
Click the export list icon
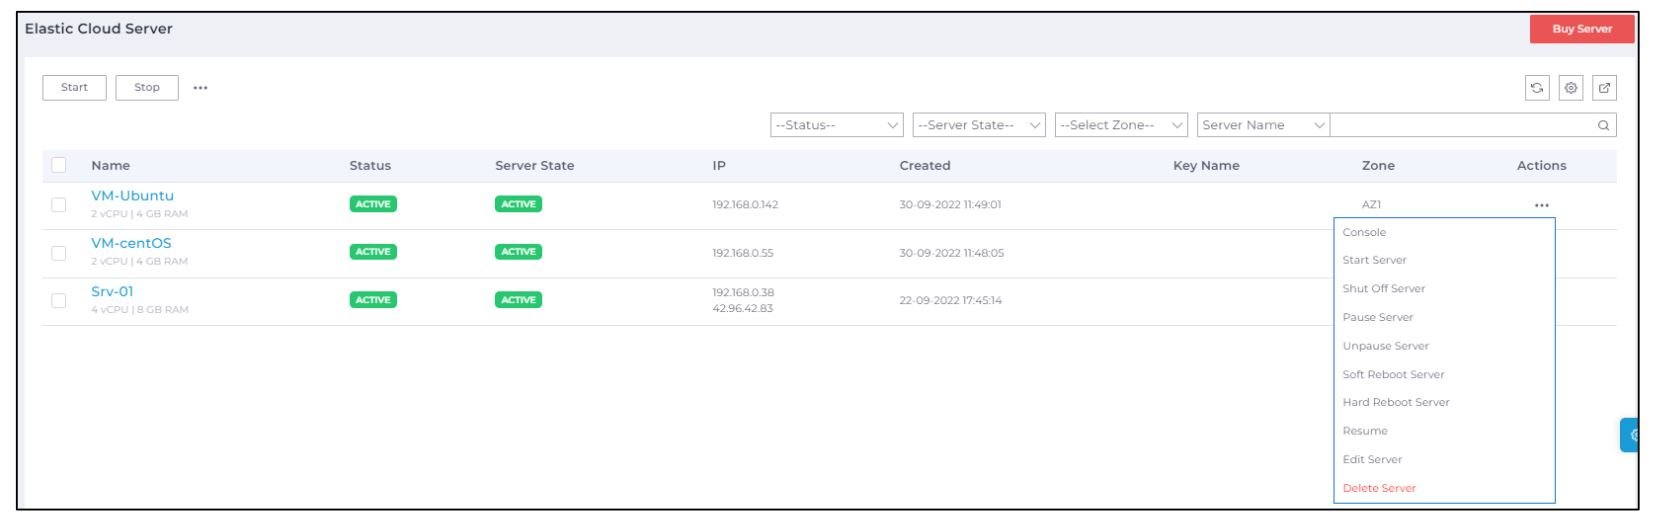(x=1604, y=88)
